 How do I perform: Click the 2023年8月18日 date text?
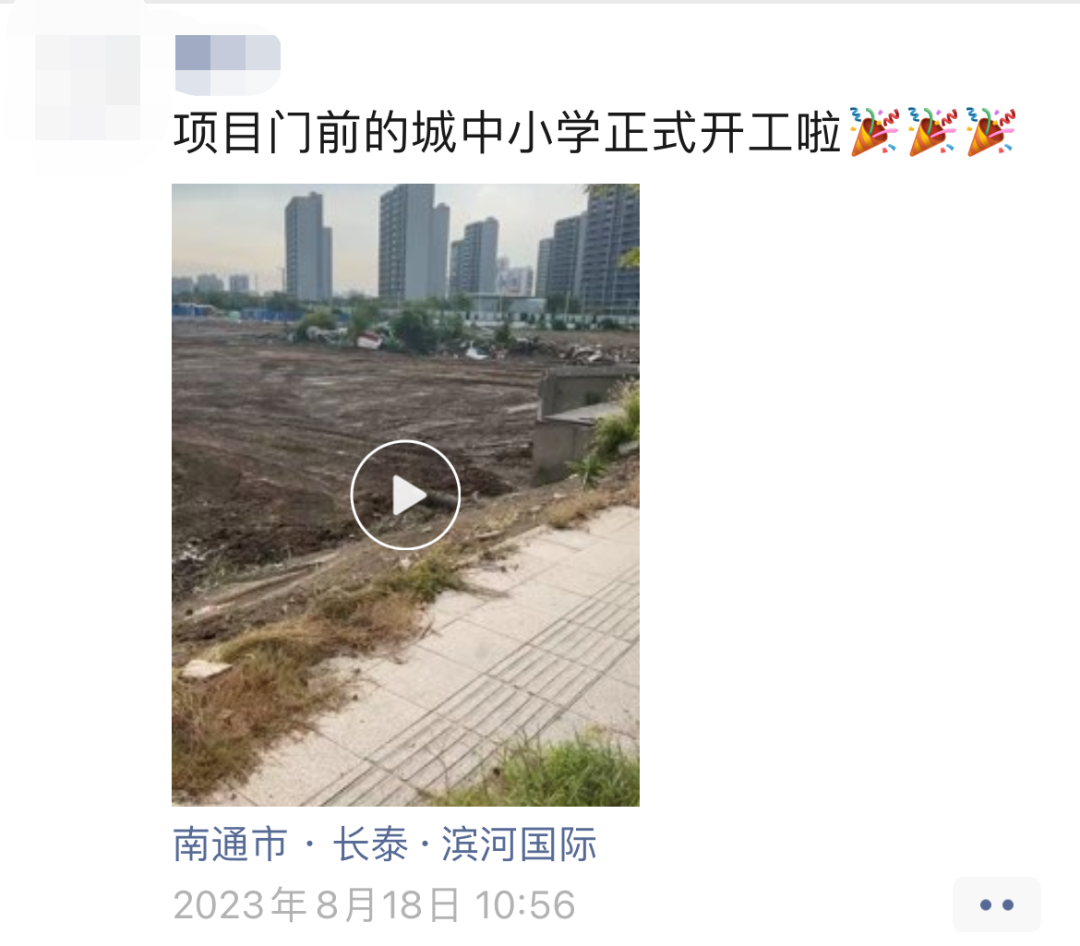(316, 905)
